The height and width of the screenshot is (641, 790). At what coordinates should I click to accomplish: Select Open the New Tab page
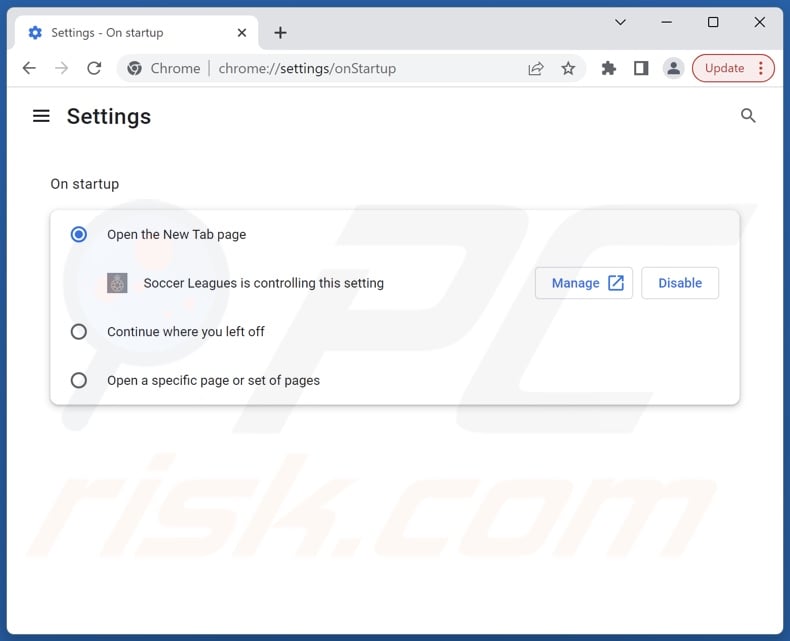pos(79,234)
